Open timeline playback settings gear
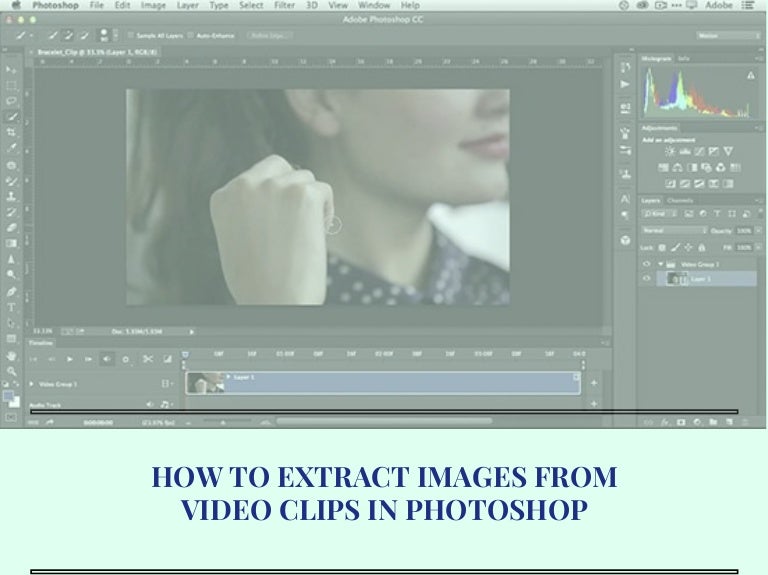This screenshot has width=768, height=575. click(126, 359)
